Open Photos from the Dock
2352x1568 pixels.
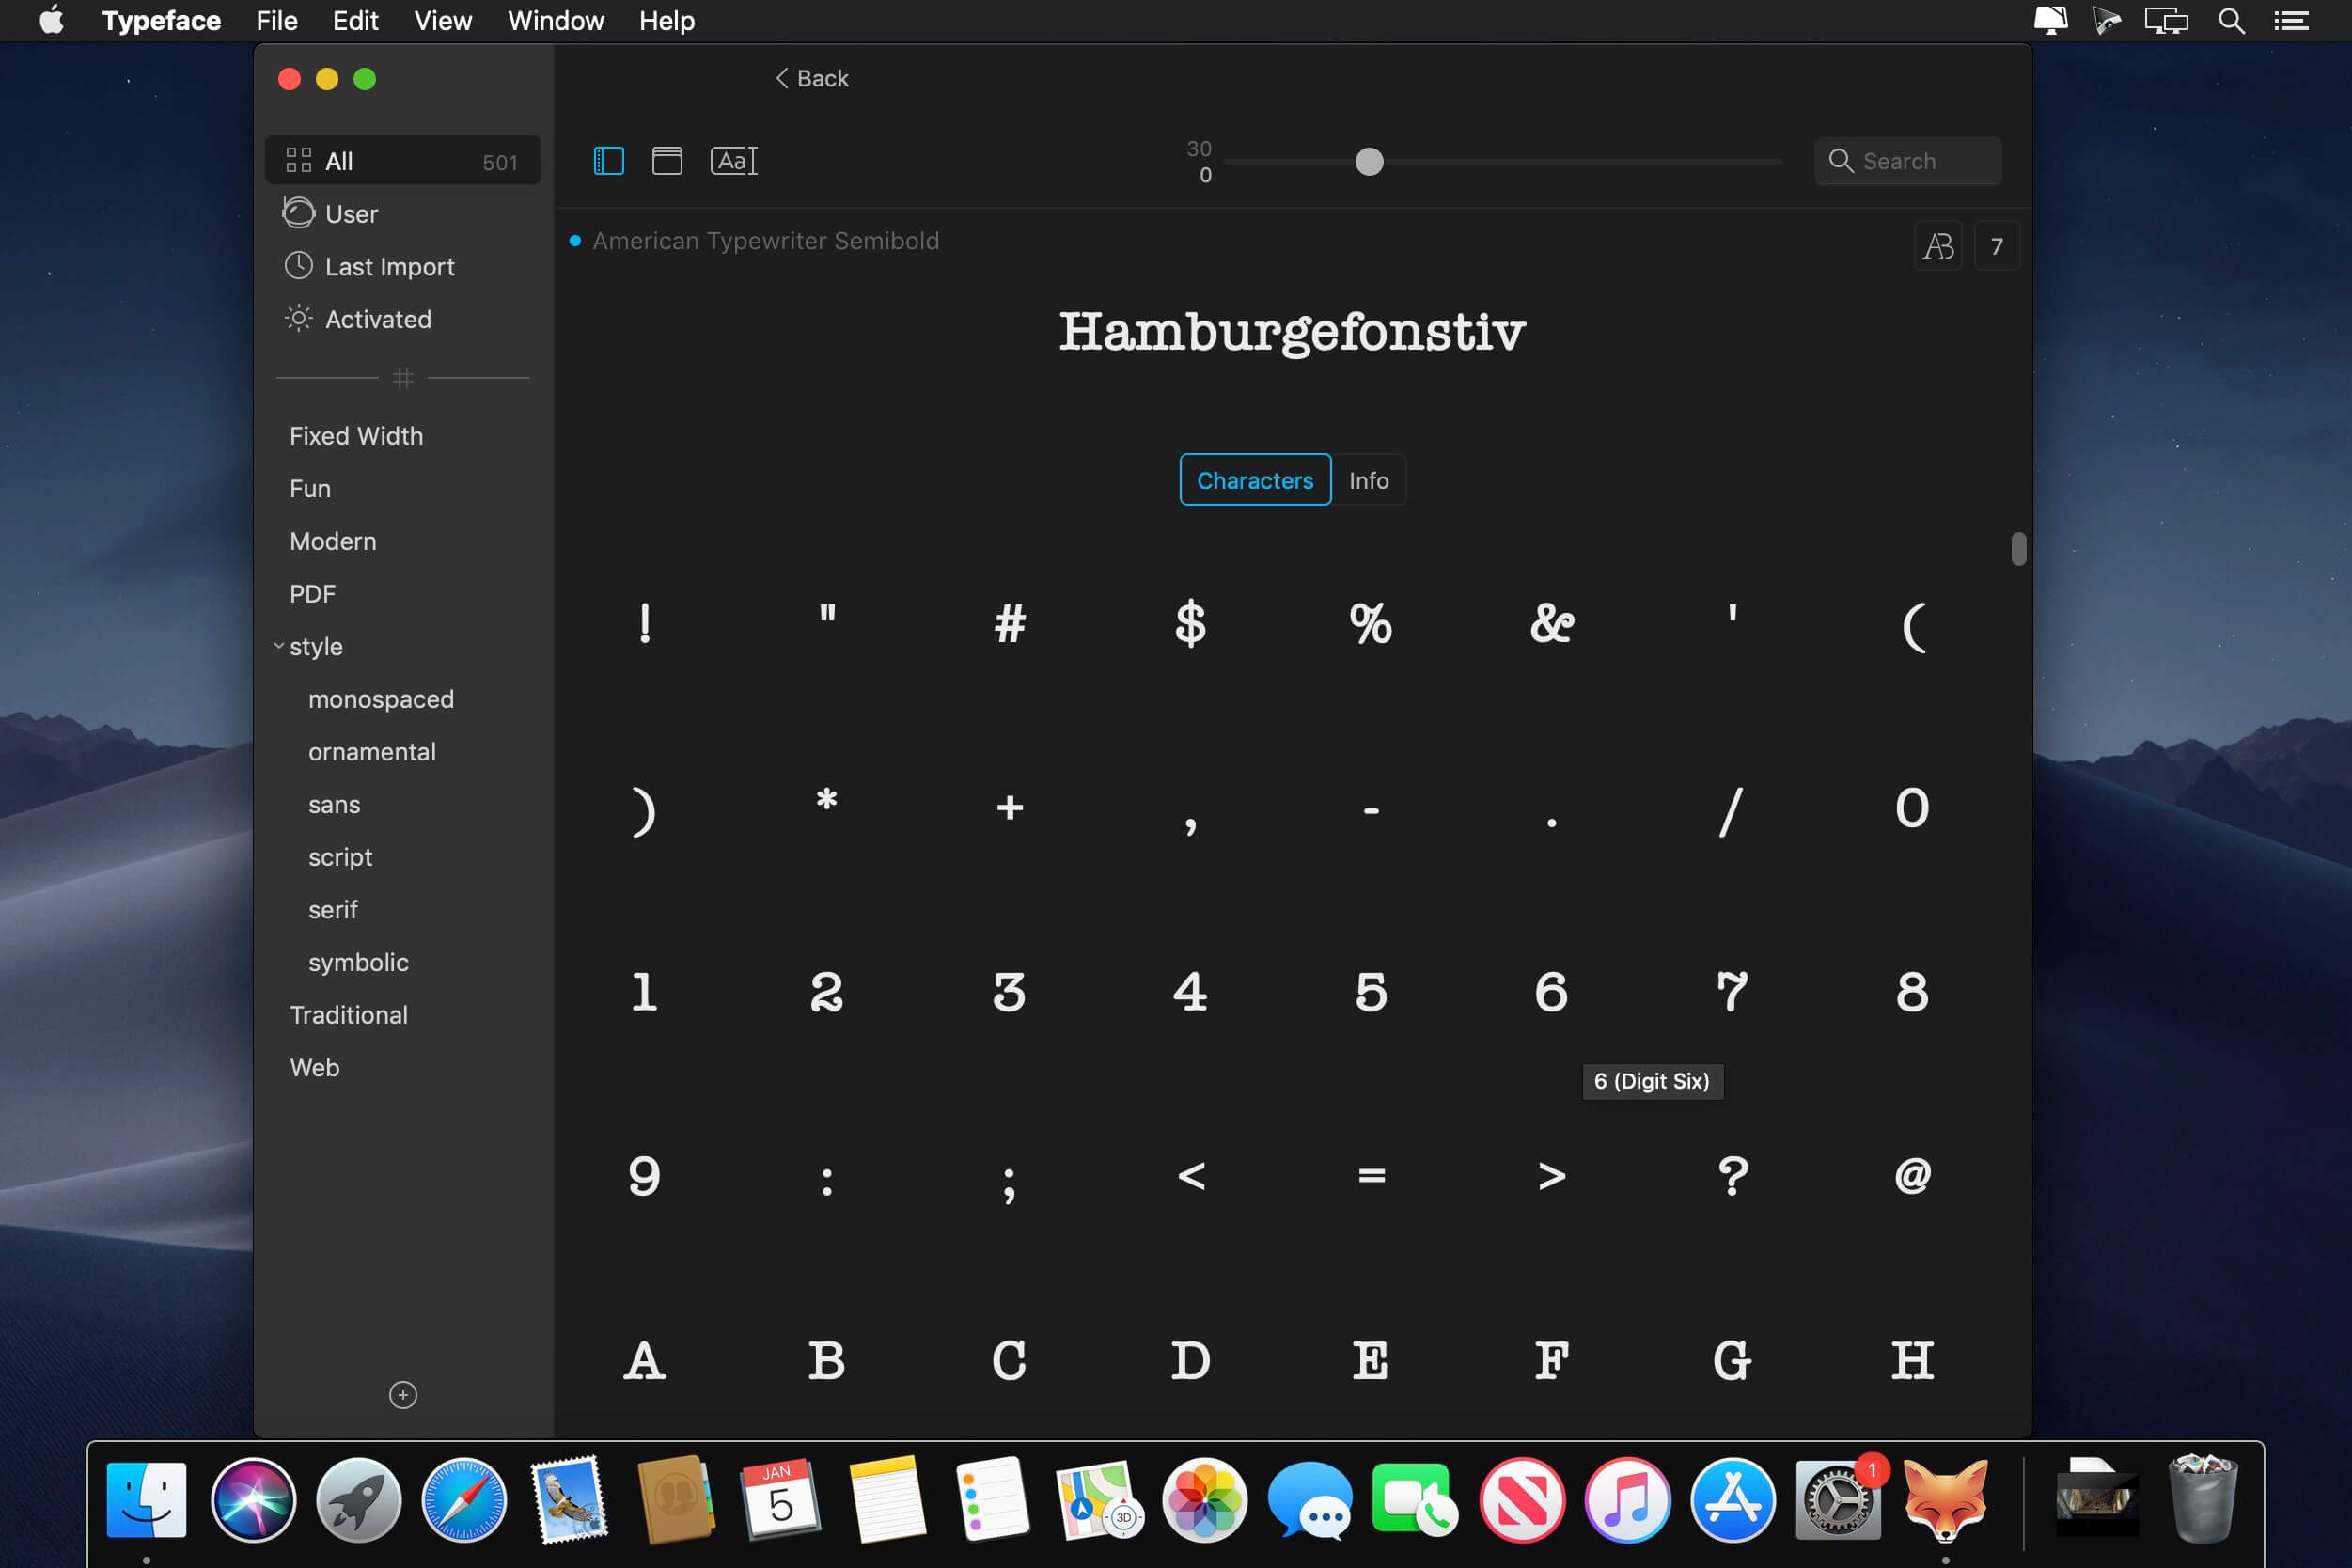pos(1204,1500)
